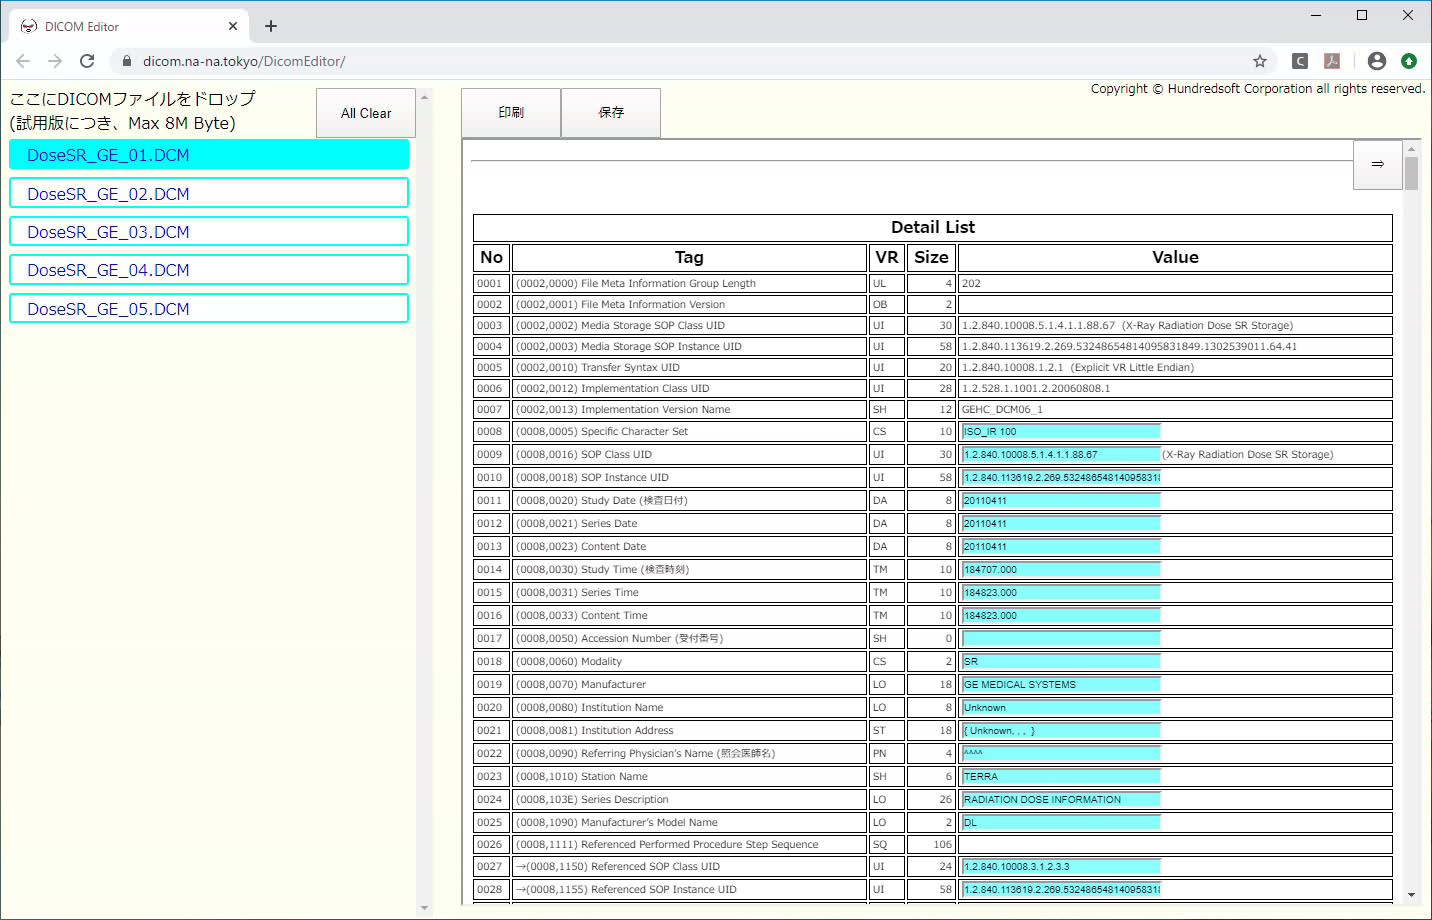Bookmark the page using the star icon

click(x=1260, y=60)
